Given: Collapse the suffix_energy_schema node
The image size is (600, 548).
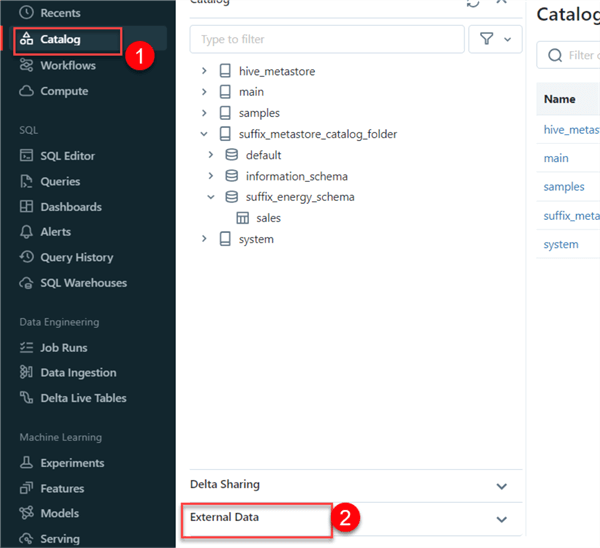Looking at the screenshot, I should [211, 197].
